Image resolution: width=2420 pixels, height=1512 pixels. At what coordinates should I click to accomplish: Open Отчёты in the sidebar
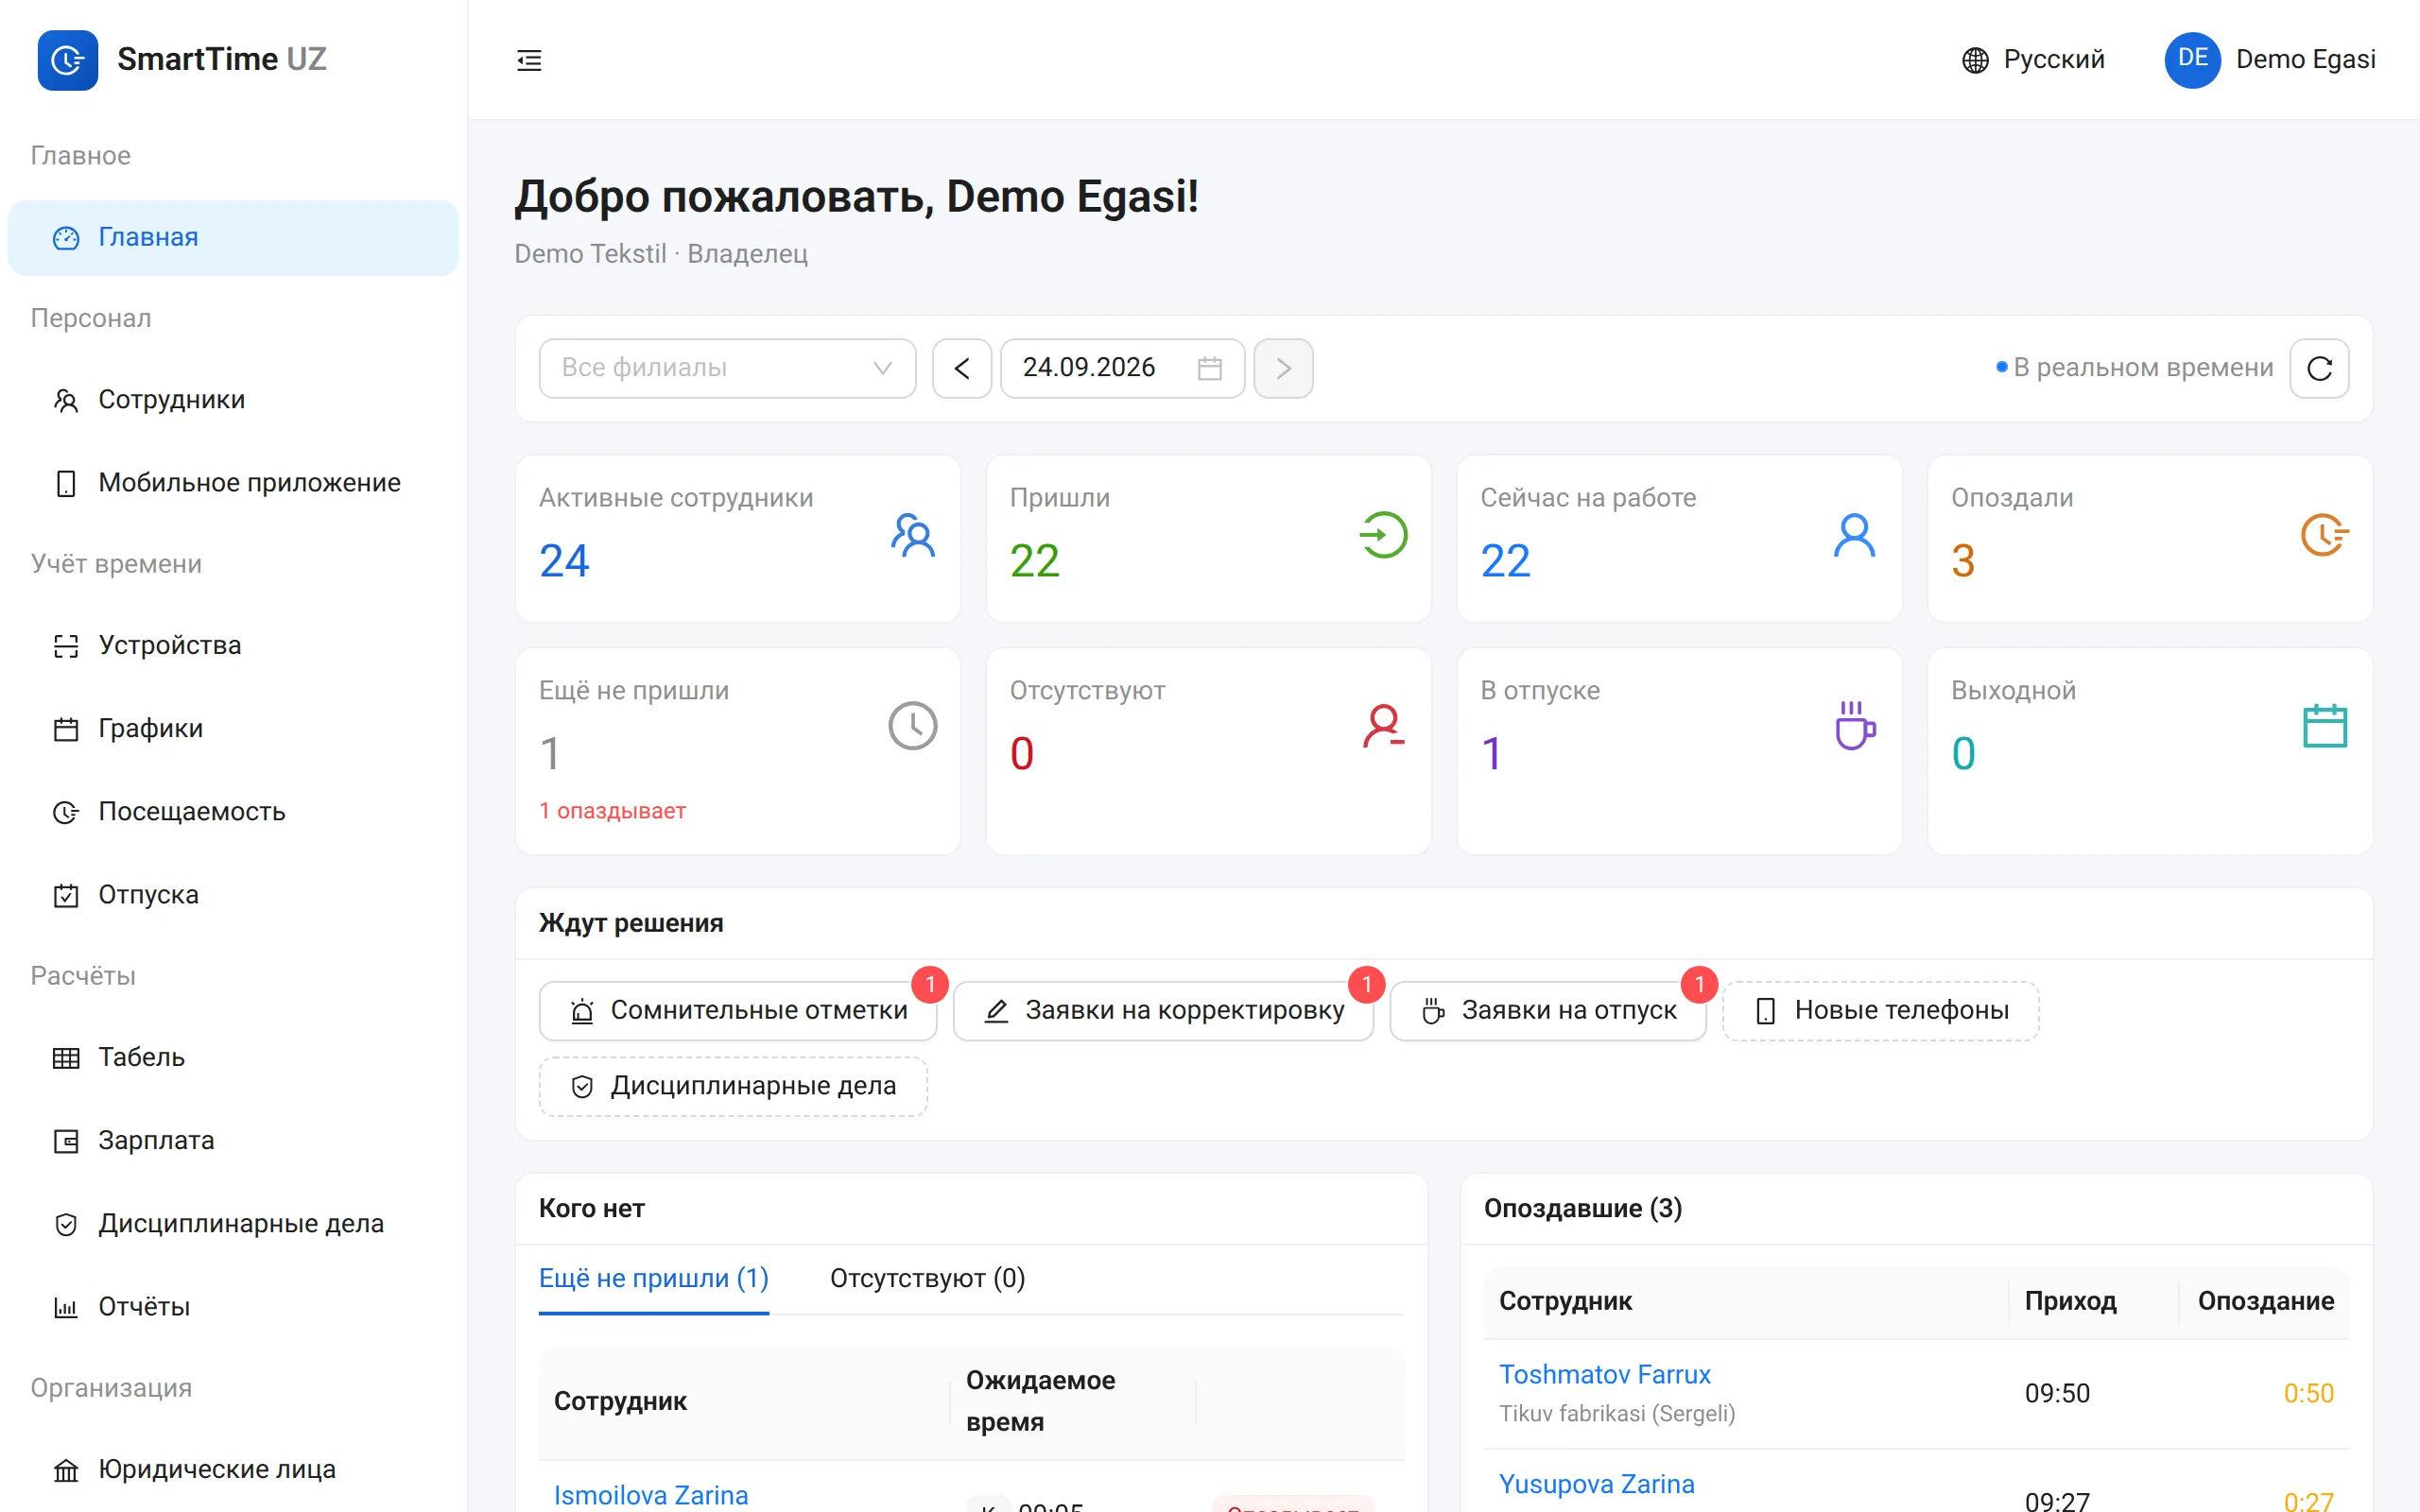point(233,1307)
